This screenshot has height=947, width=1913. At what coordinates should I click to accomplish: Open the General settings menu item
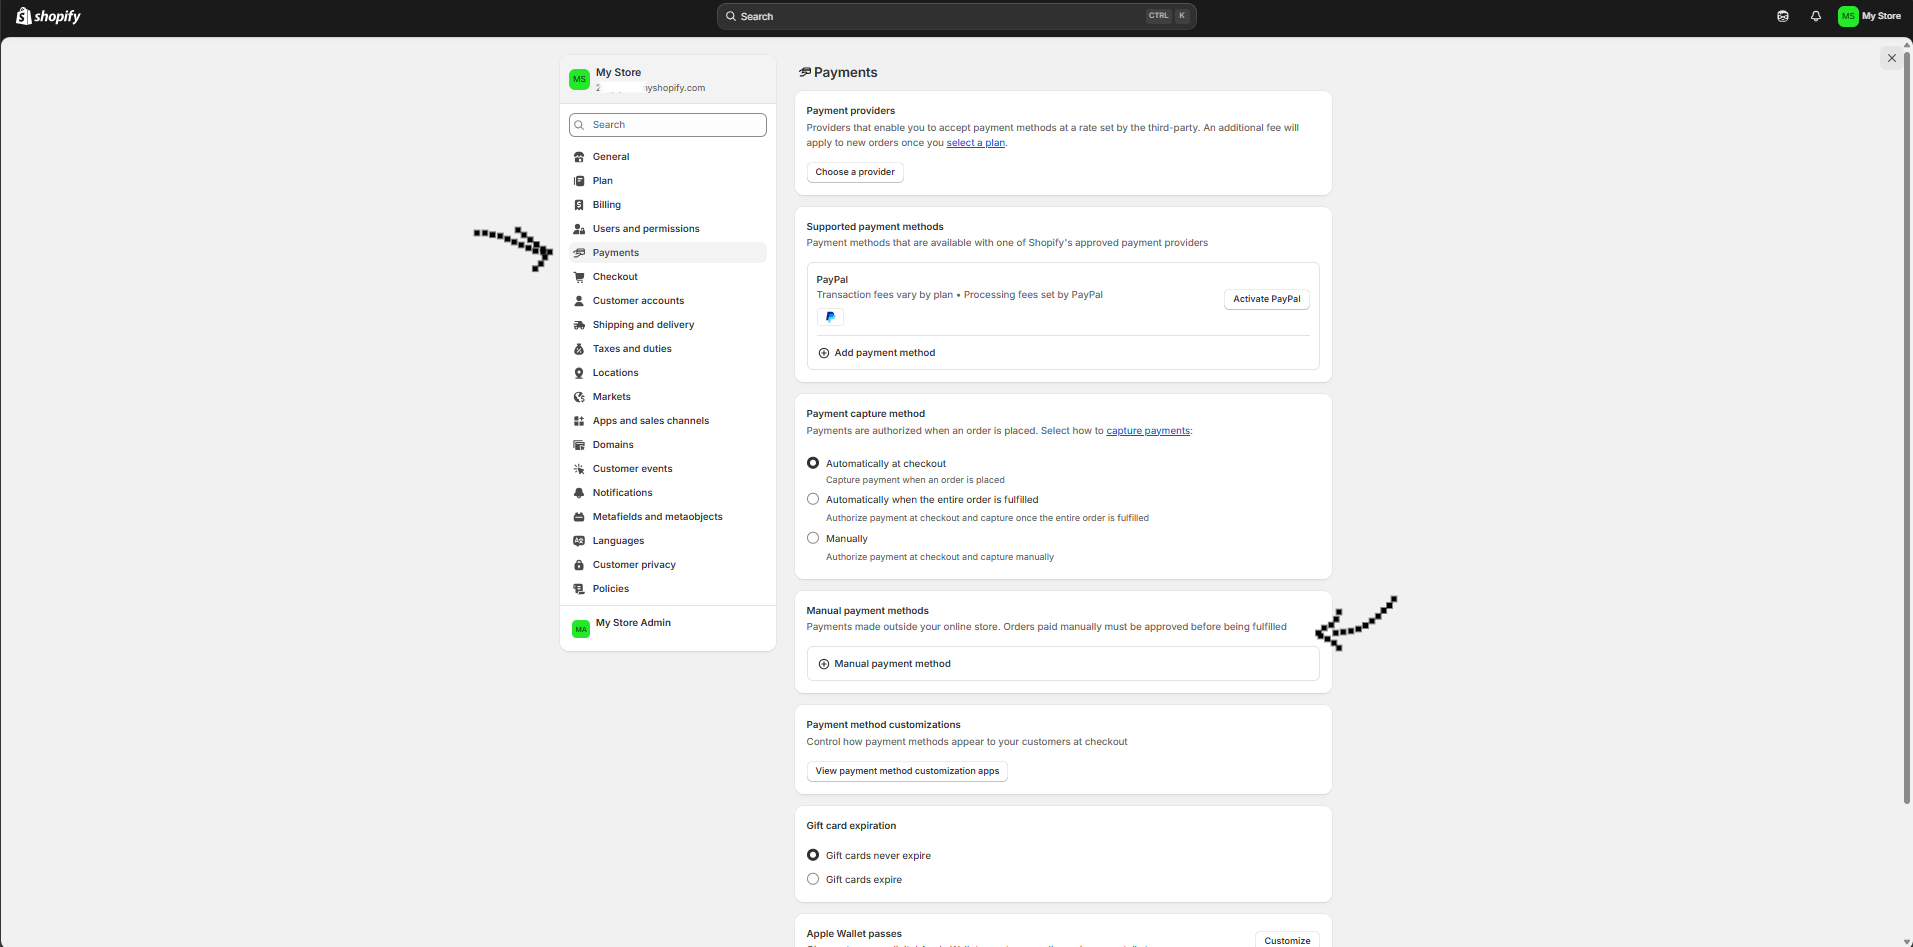[x=668, y=157]
